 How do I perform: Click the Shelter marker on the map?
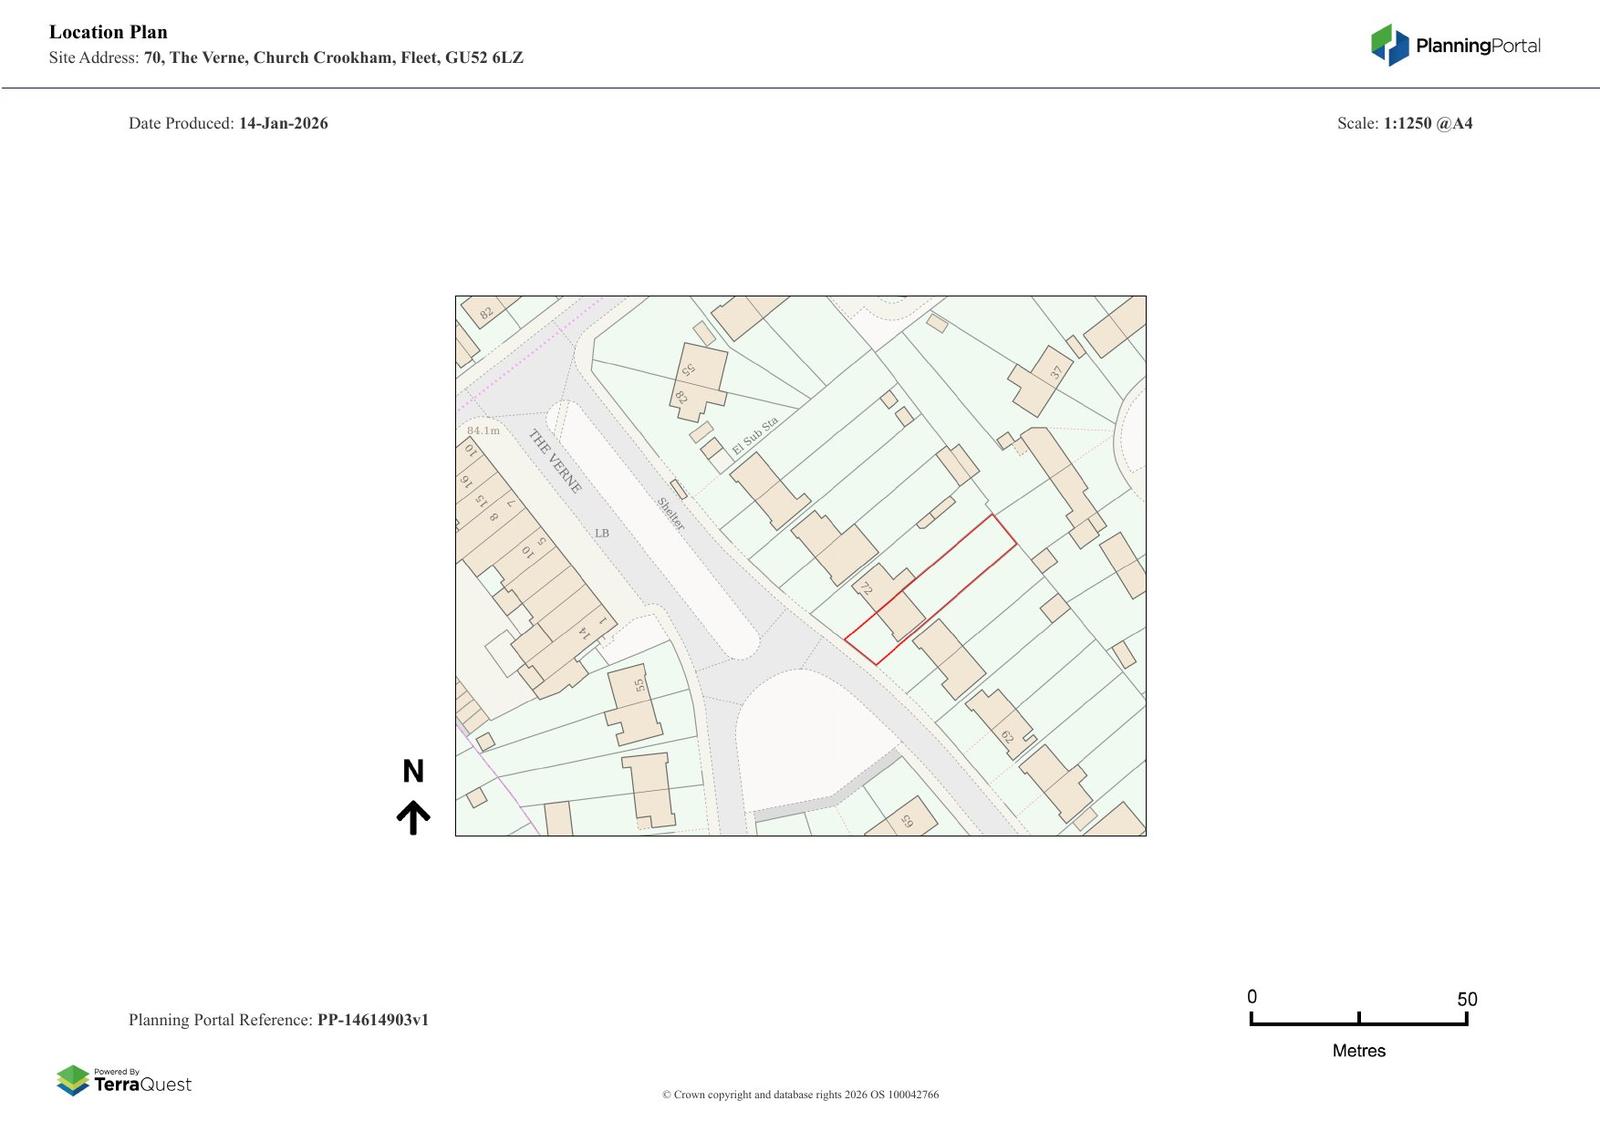(x=671, y=513)
